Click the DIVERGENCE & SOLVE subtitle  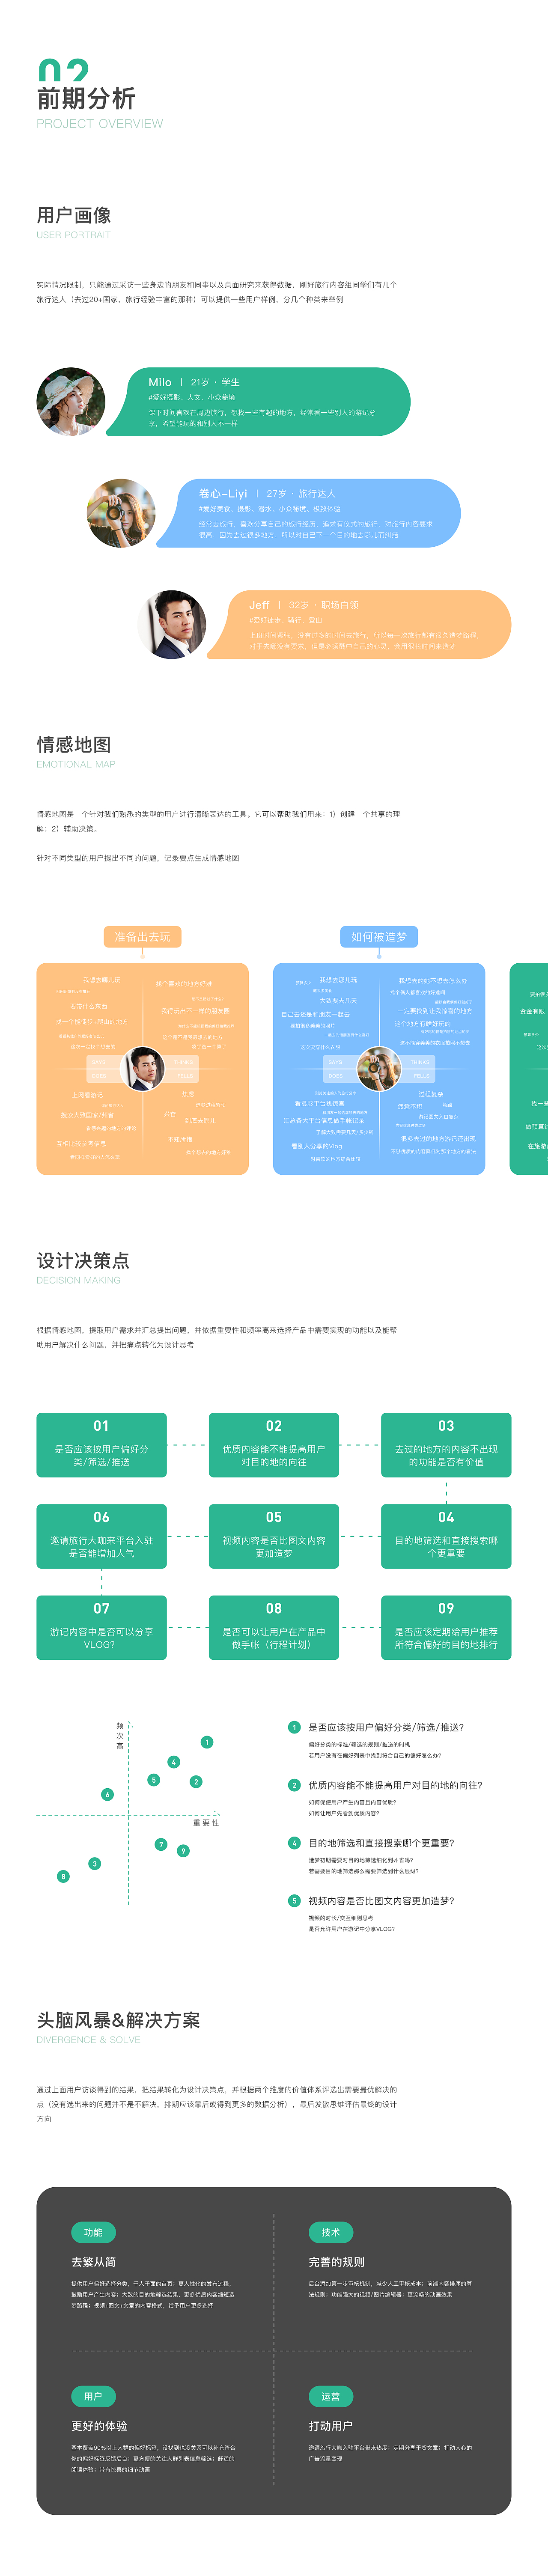tap(89, 2040)
